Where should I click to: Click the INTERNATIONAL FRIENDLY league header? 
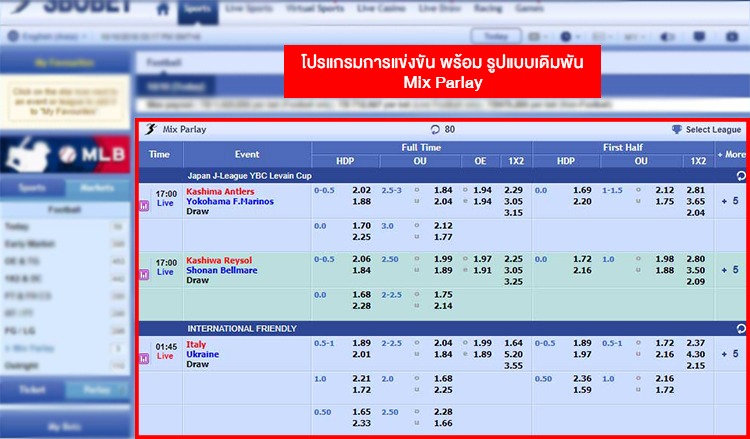pyautogui.click(x=242, y=329)
